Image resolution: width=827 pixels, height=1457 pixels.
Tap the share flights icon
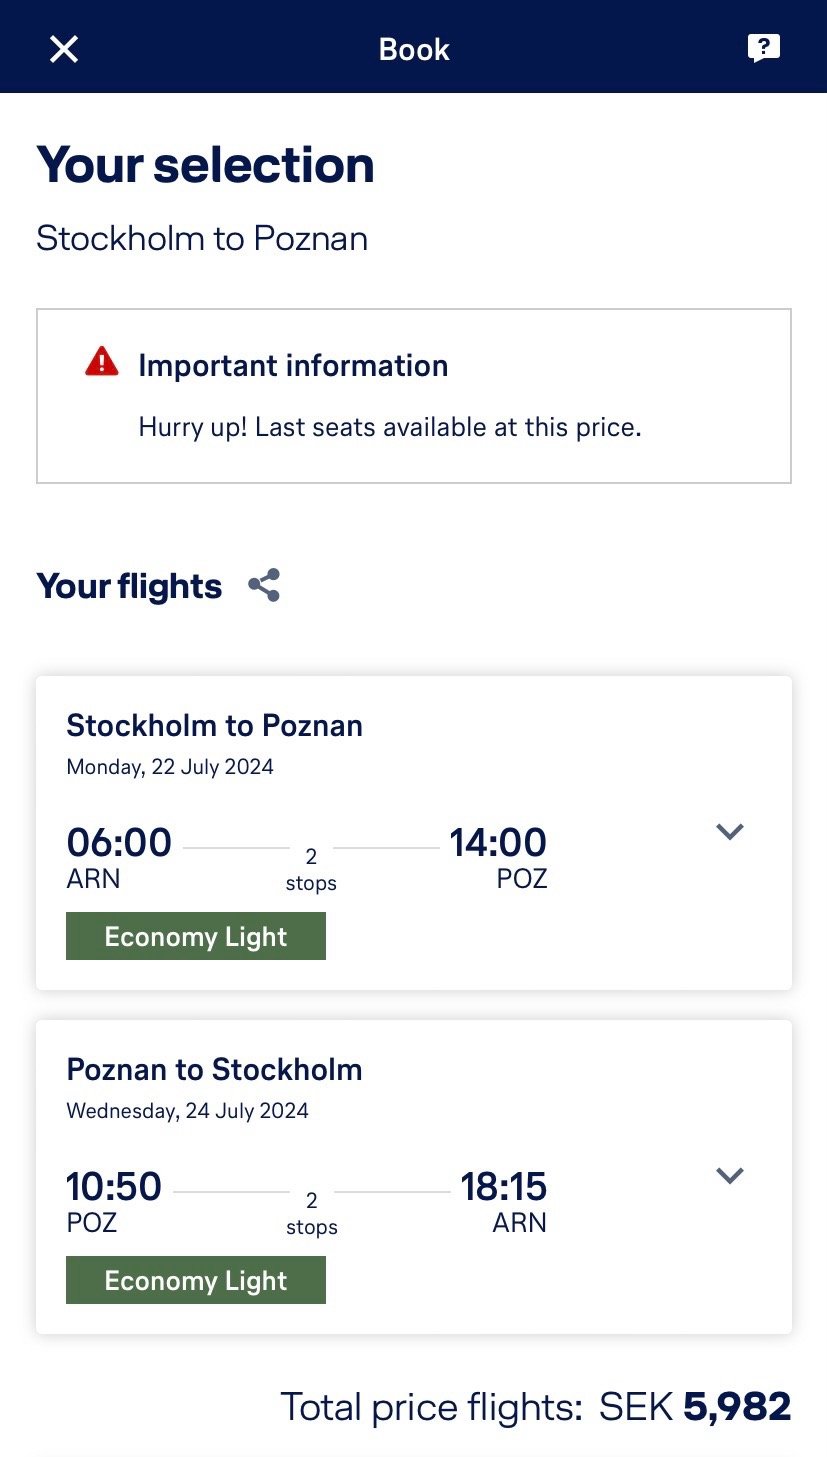(264, 586)
